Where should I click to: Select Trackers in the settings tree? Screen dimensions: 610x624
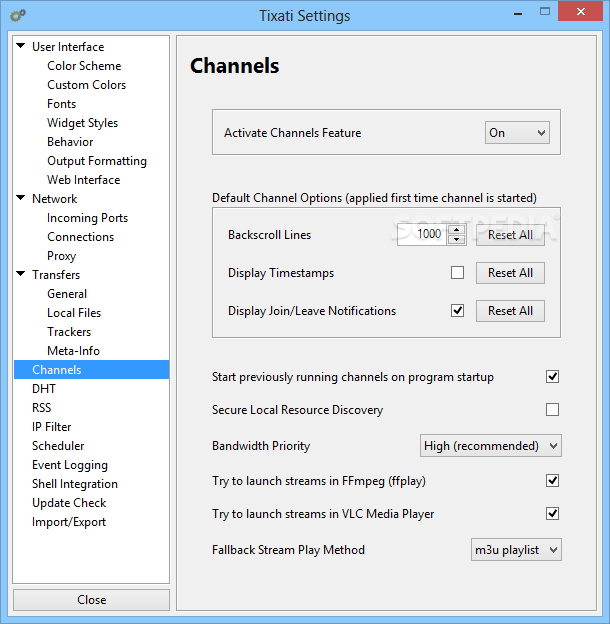pyautogui.click(x=69, y=332)
